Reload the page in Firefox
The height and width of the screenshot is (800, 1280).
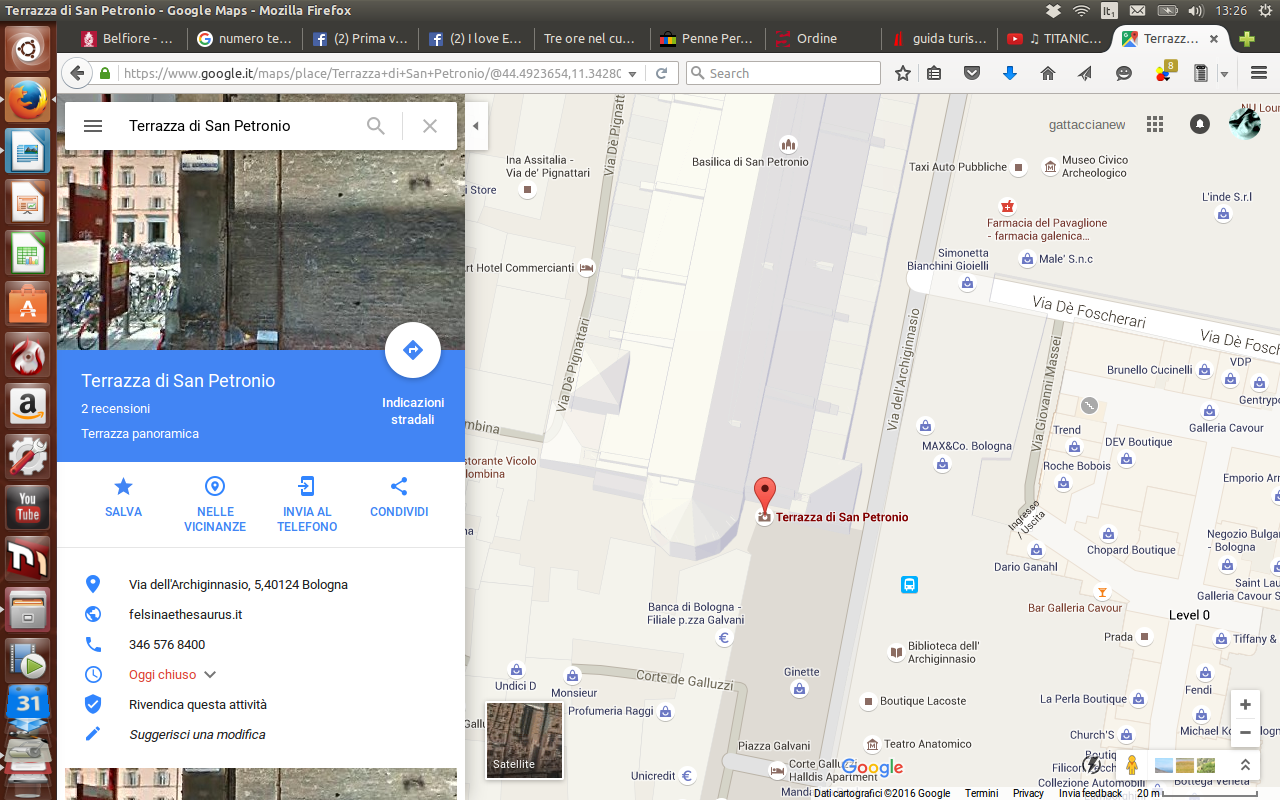pos(661,74)
